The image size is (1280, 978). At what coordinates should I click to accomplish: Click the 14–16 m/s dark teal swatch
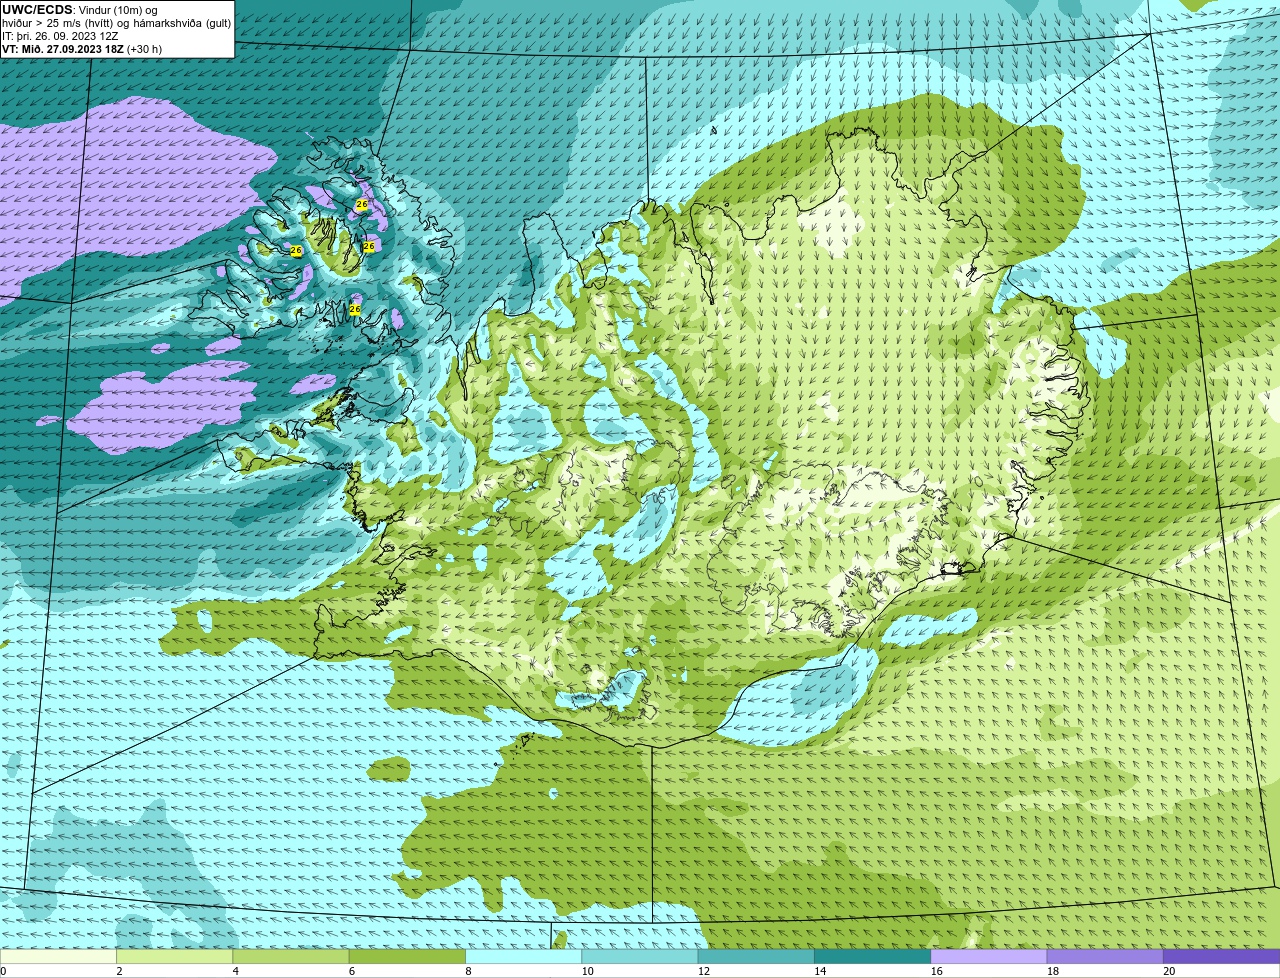tap(872, 957)
